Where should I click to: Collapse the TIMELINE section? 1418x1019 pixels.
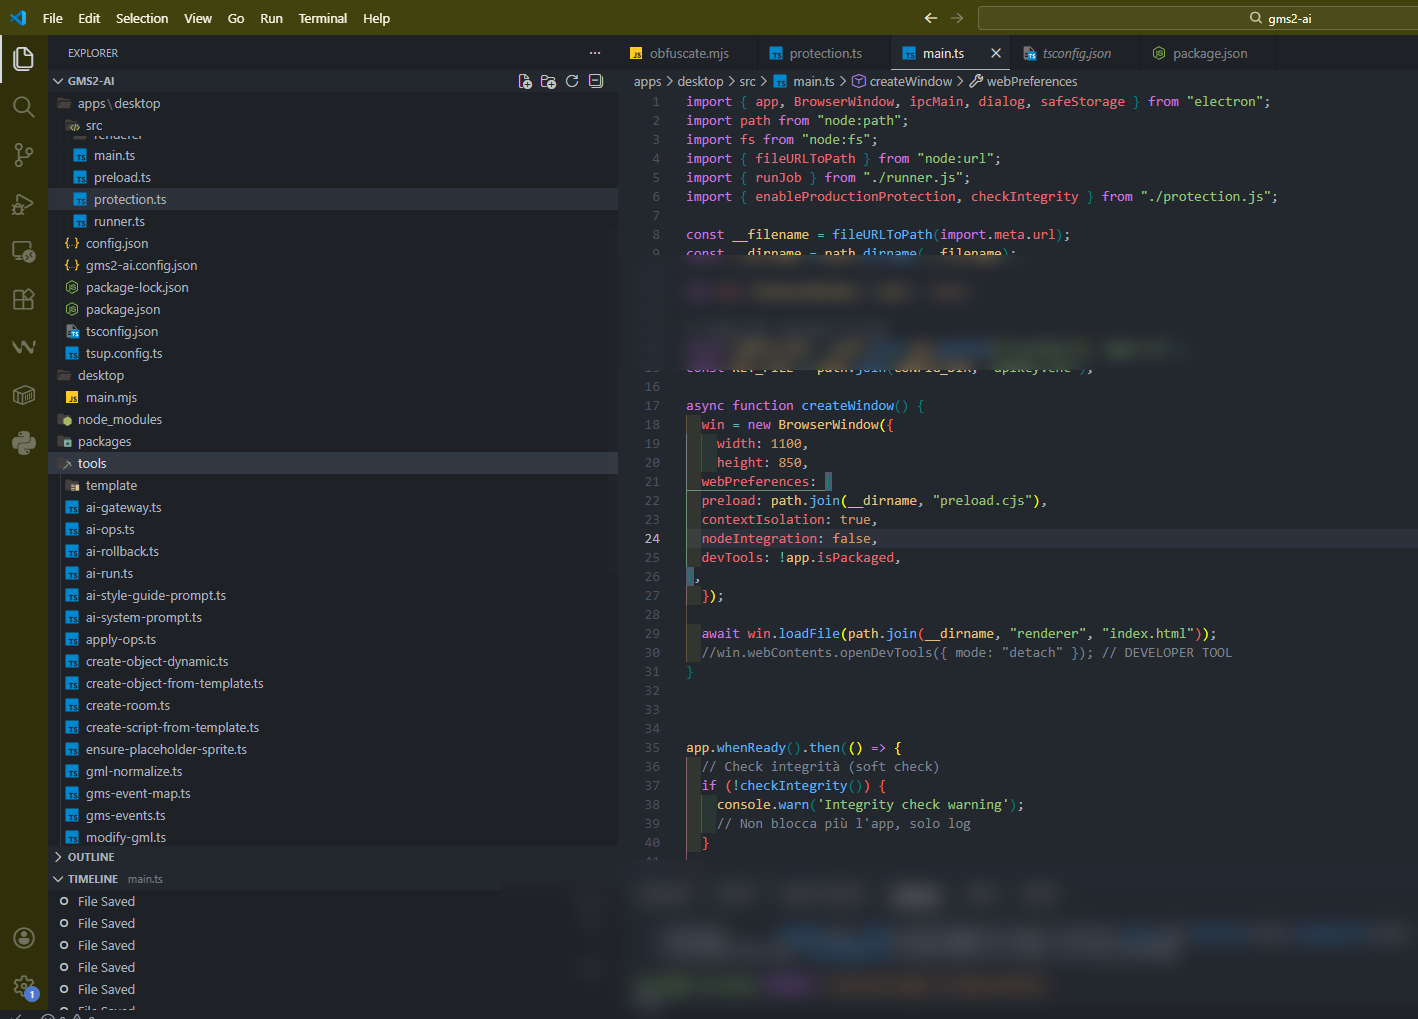pos(332,879)
